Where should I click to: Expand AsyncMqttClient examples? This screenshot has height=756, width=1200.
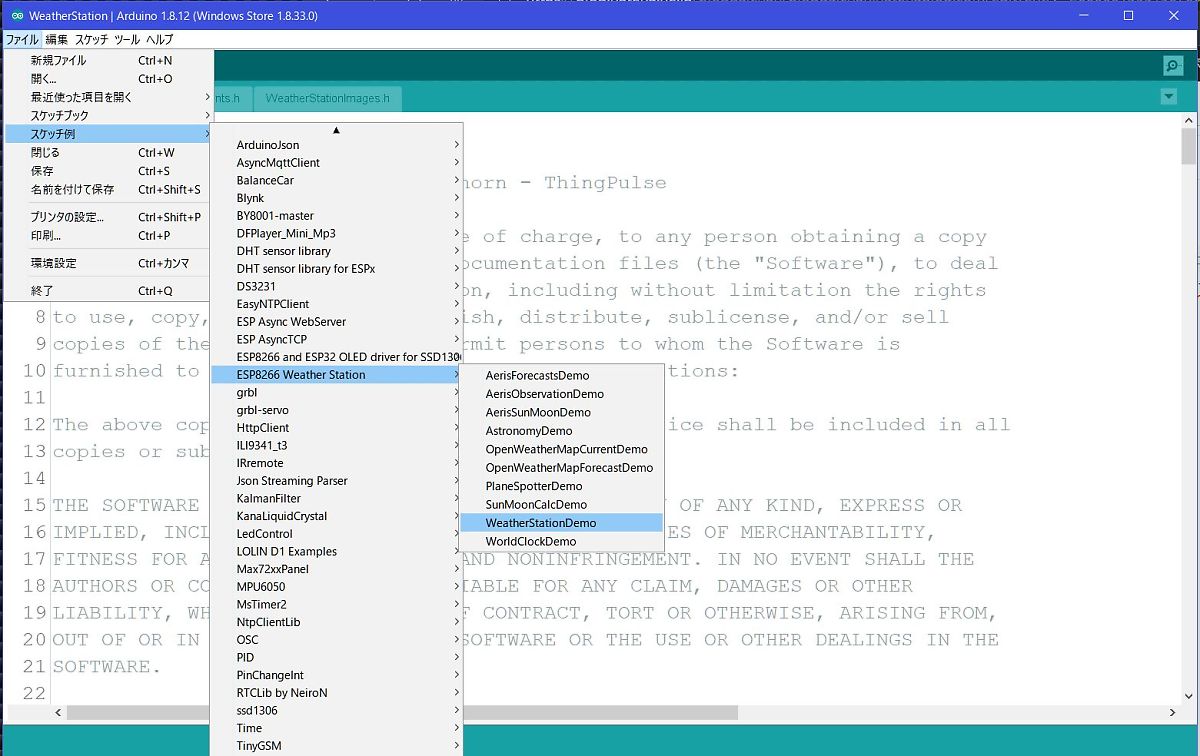tap(336, 163)
